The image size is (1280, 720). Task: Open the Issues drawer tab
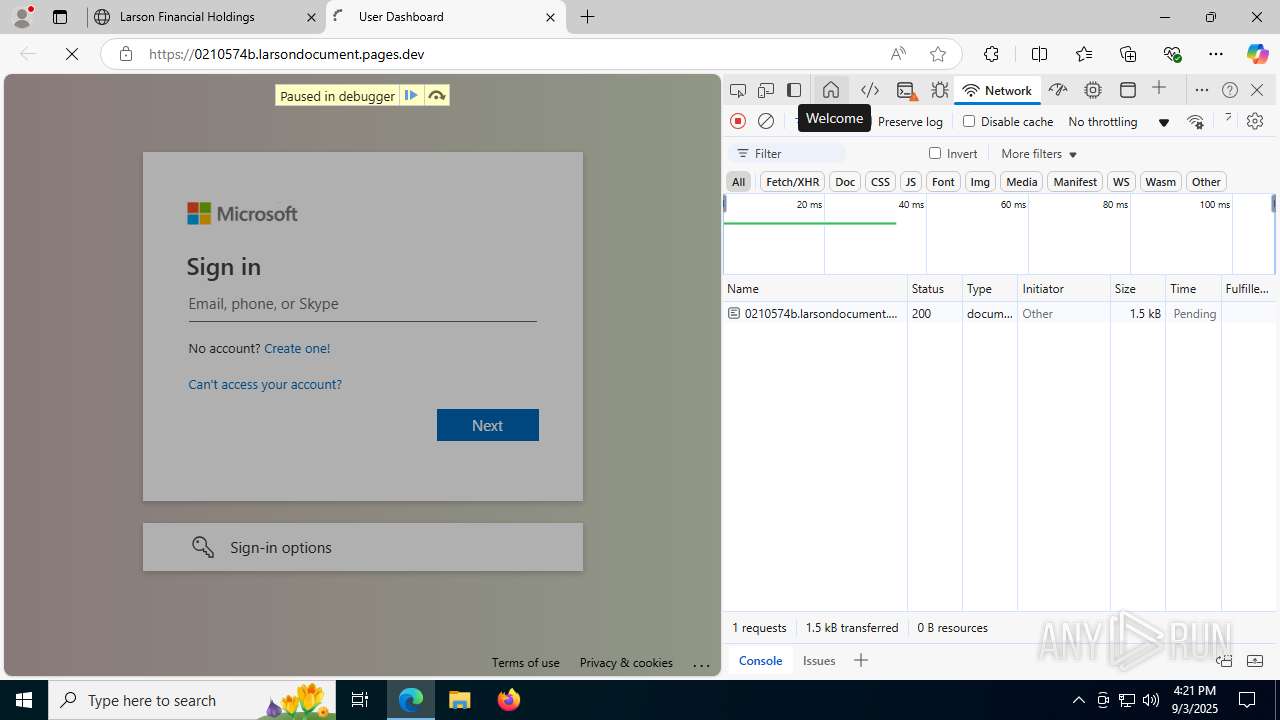point(819,661)
